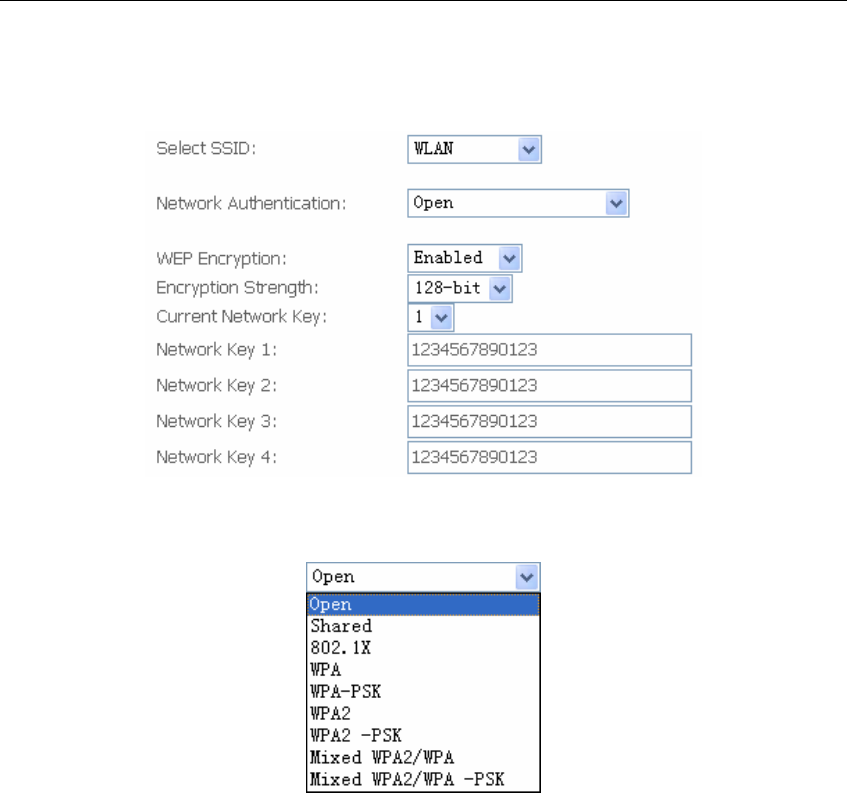Click the Network Key 3 input field

pyautogui.click(x=549, y=421)
